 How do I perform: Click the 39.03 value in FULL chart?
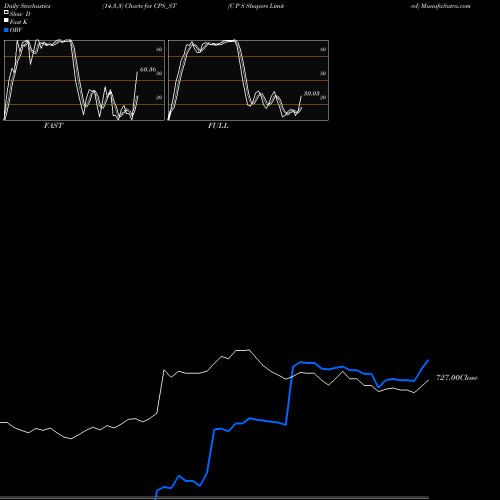point(312,93)
